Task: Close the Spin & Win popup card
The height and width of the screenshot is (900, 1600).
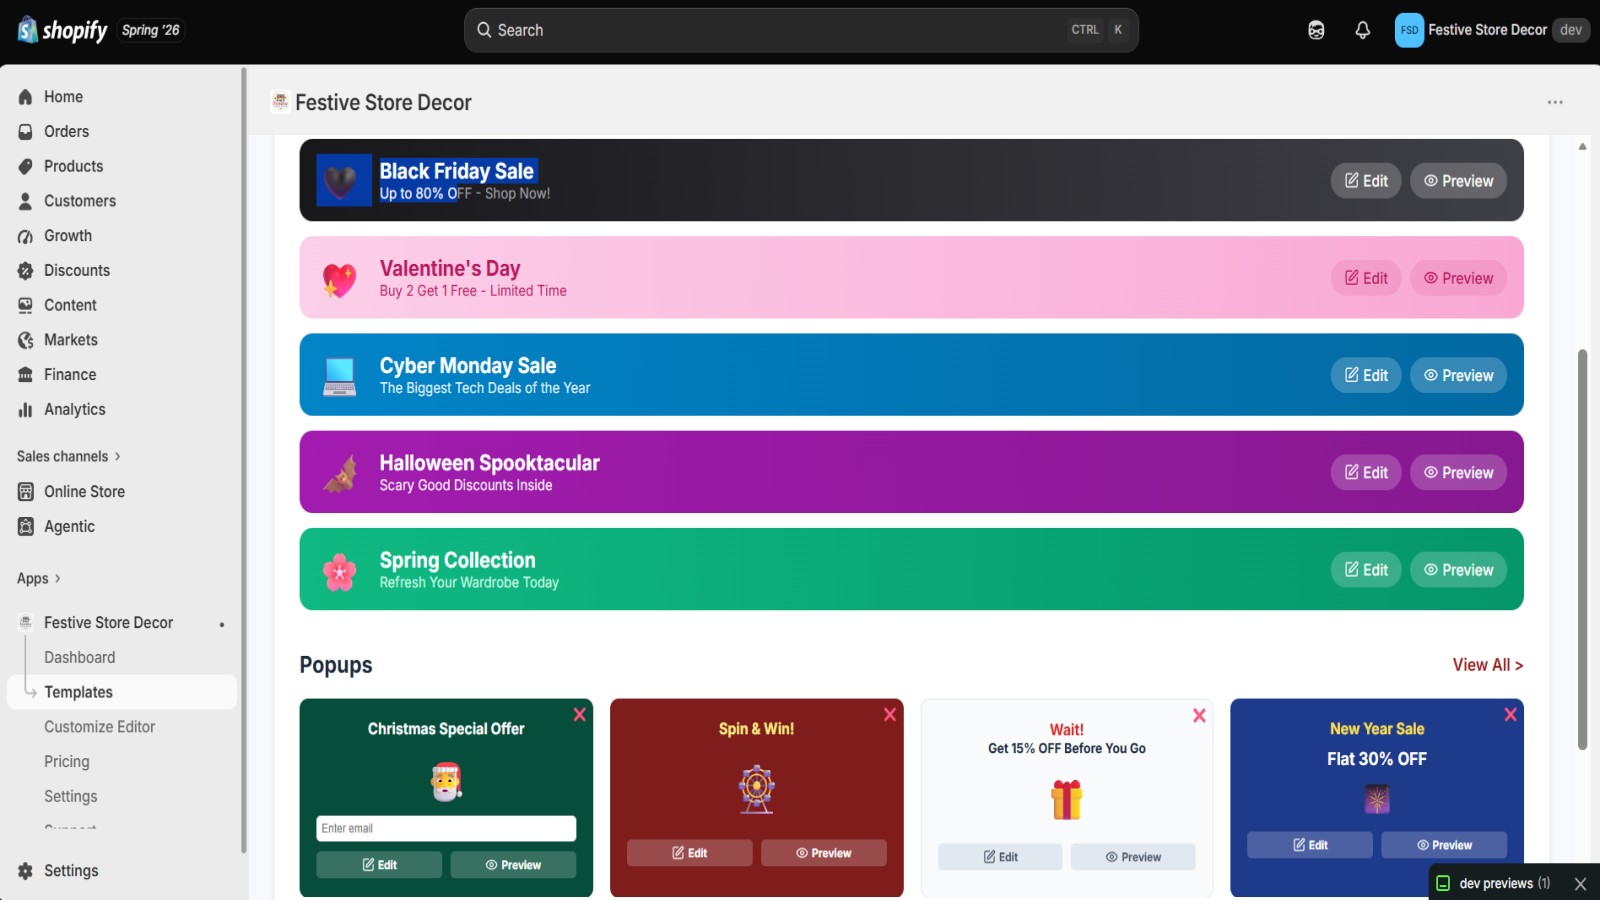Action: click(890, 715)
